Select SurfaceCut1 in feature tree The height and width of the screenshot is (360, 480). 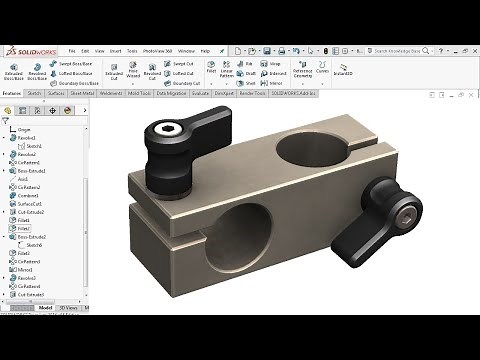click(25, 204)
